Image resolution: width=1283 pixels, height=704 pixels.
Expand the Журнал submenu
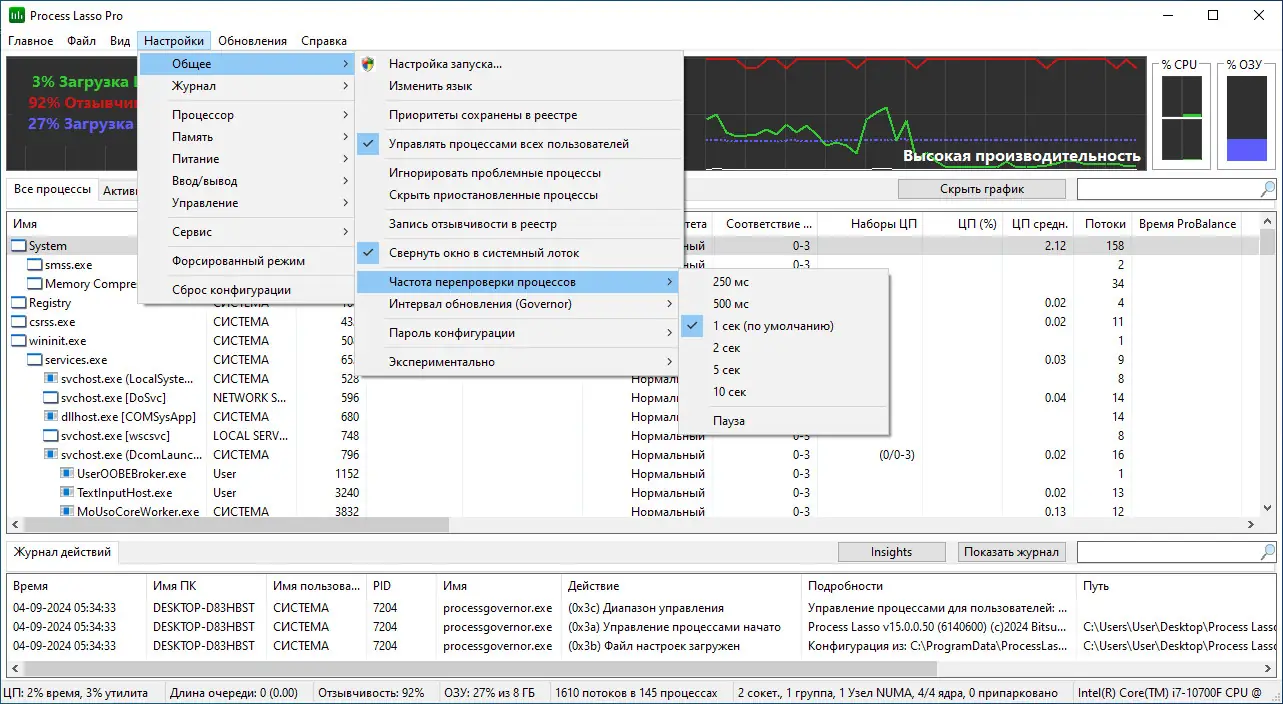[x=246, y=86]
